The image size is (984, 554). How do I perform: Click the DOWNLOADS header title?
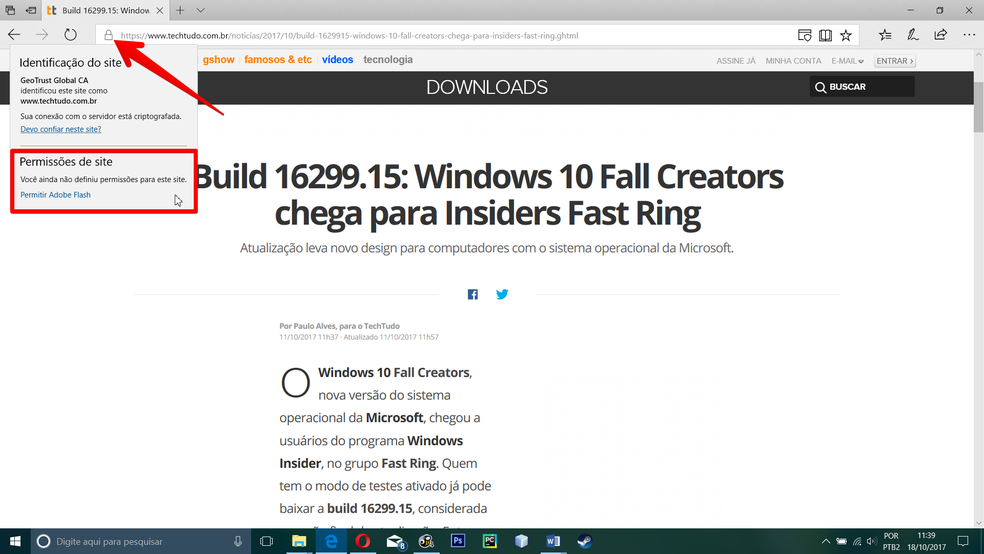487,87
